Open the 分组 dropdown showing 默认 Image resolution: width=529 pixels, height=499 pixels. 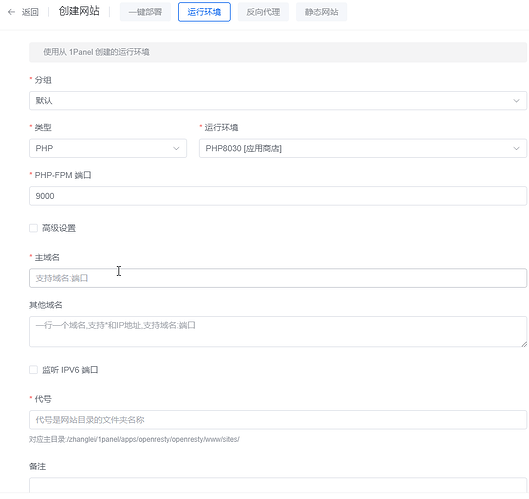(x=278, y=101)
